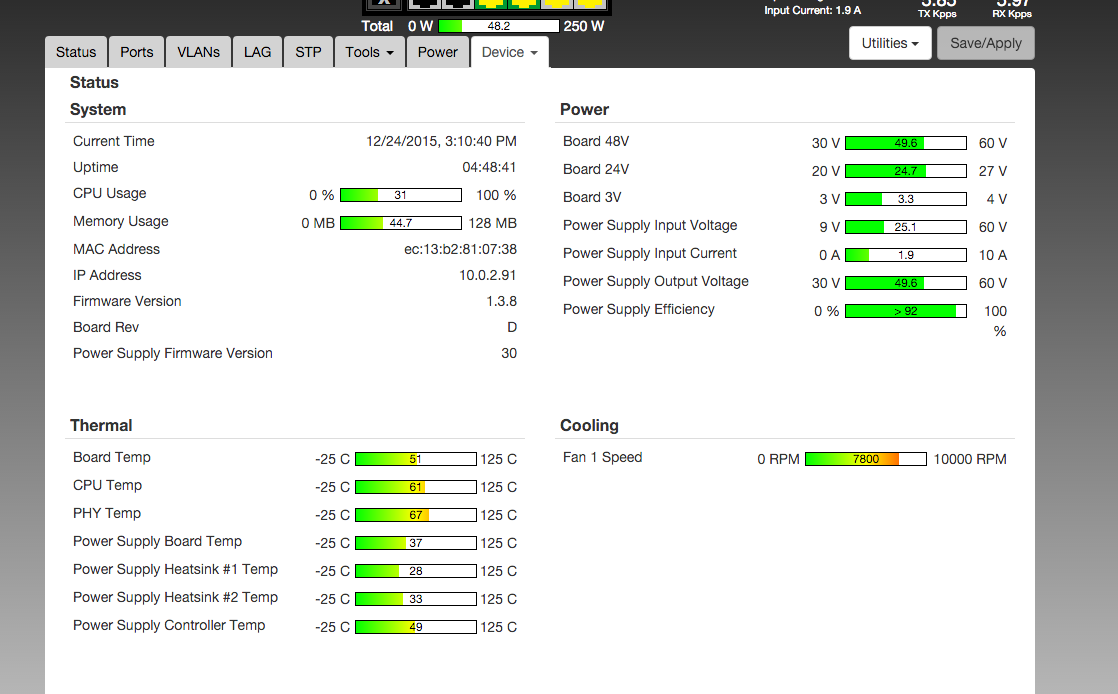
Task: Click the firmware version value 1.3.8
Action: 501,301
